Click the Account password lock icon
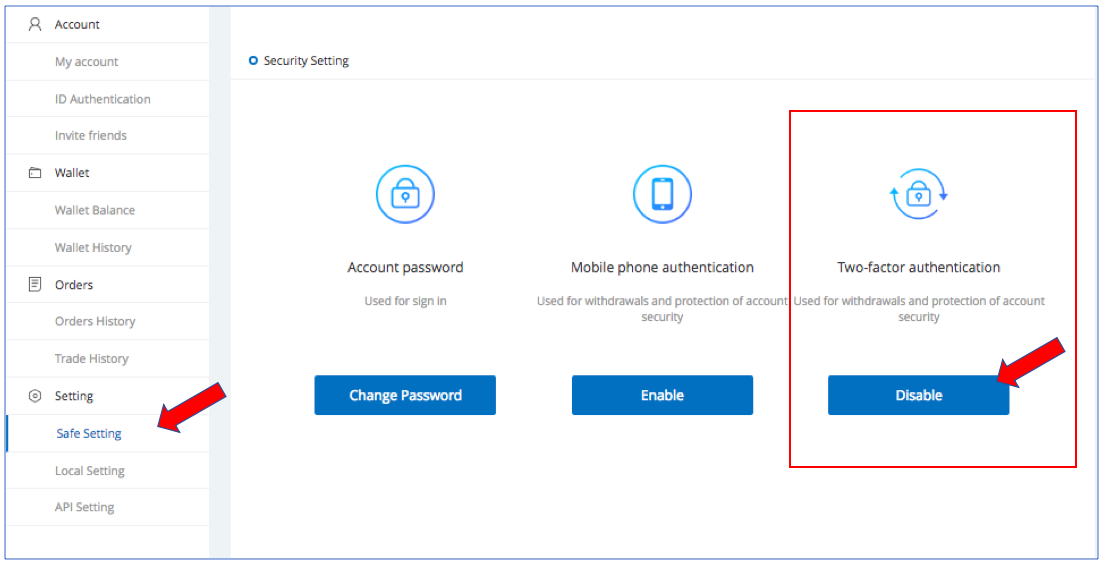The width and height of the screenshot is (1103, 565). point(404,194)
